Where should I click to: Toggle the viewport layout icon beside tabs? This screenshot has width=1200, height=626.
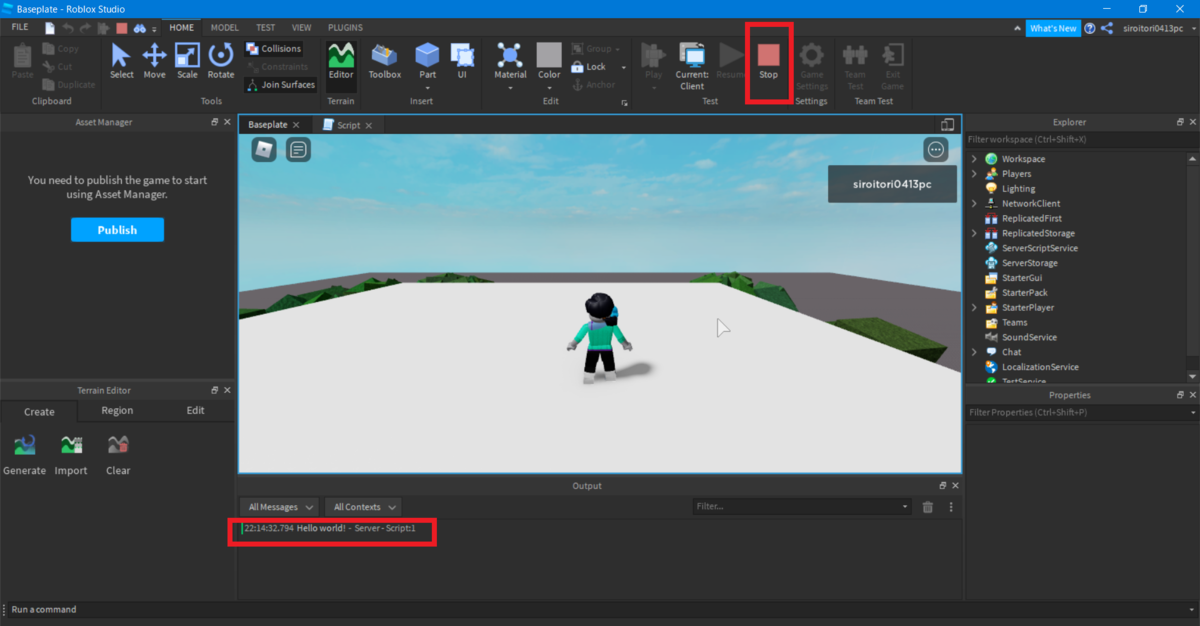947,125
